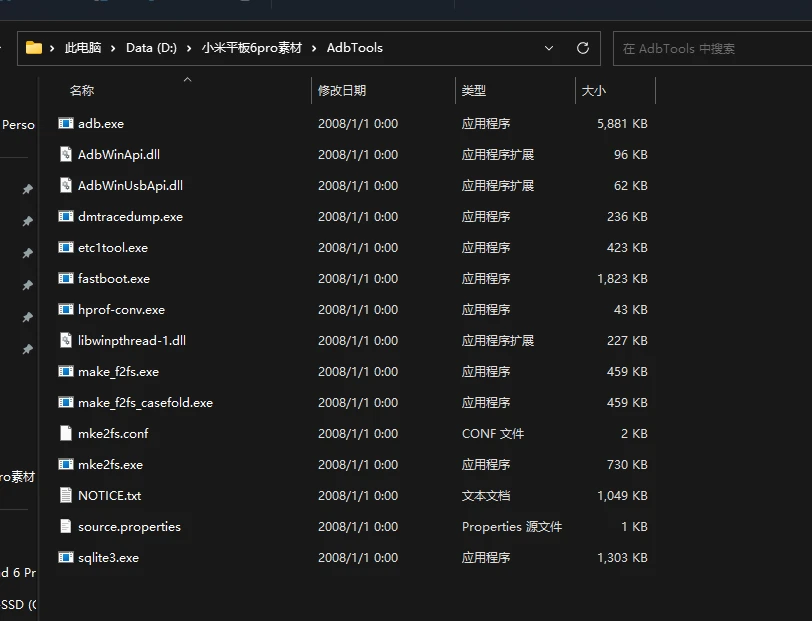Click the Properties 源文件 type cell
The height and width of the screenshot is (621, 812).
point(512,526)
